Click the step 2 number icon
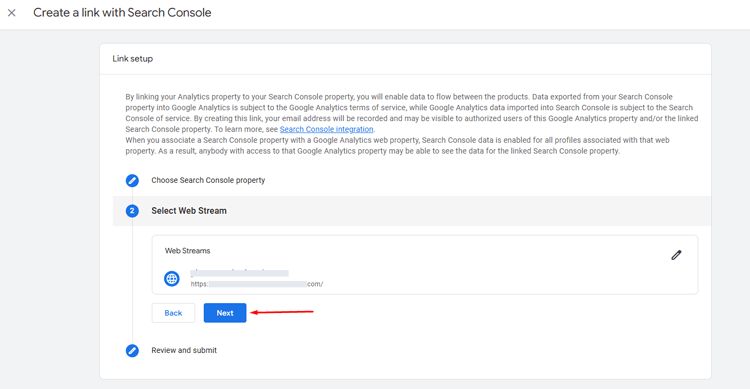750x389 pixels. click(132, 211)
